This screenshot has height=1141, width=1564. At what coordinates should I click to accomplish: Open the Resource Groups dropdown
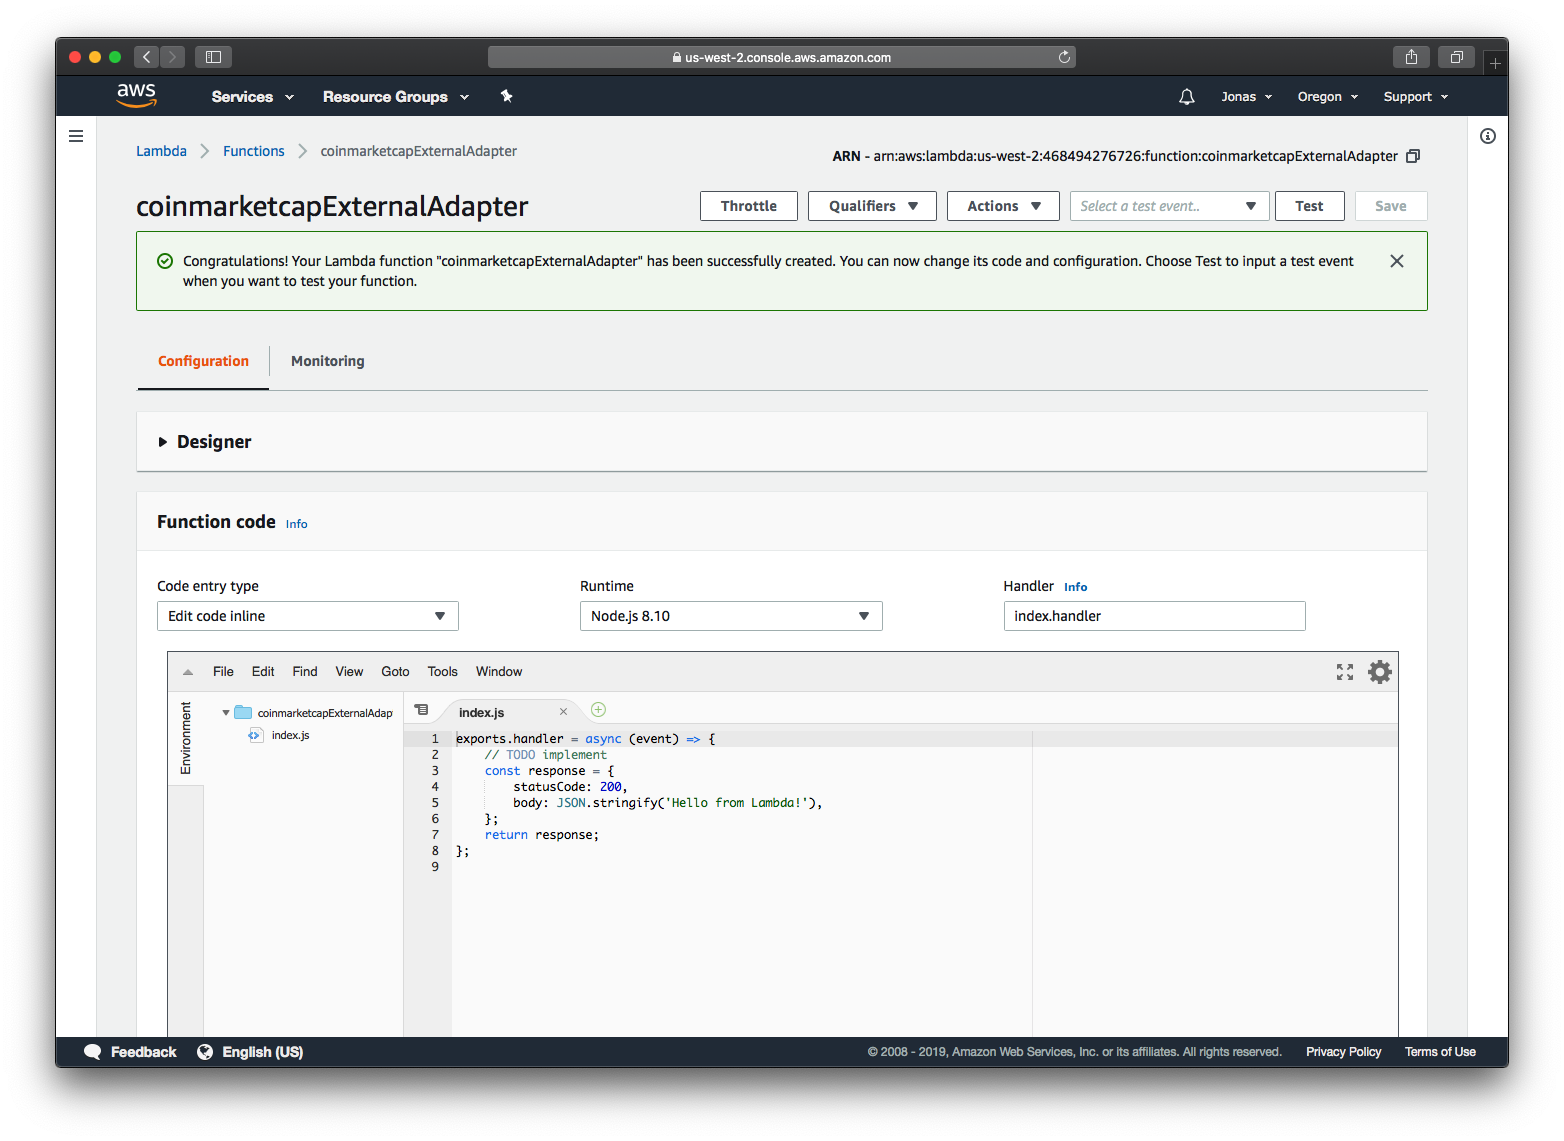tap(396, 97)
